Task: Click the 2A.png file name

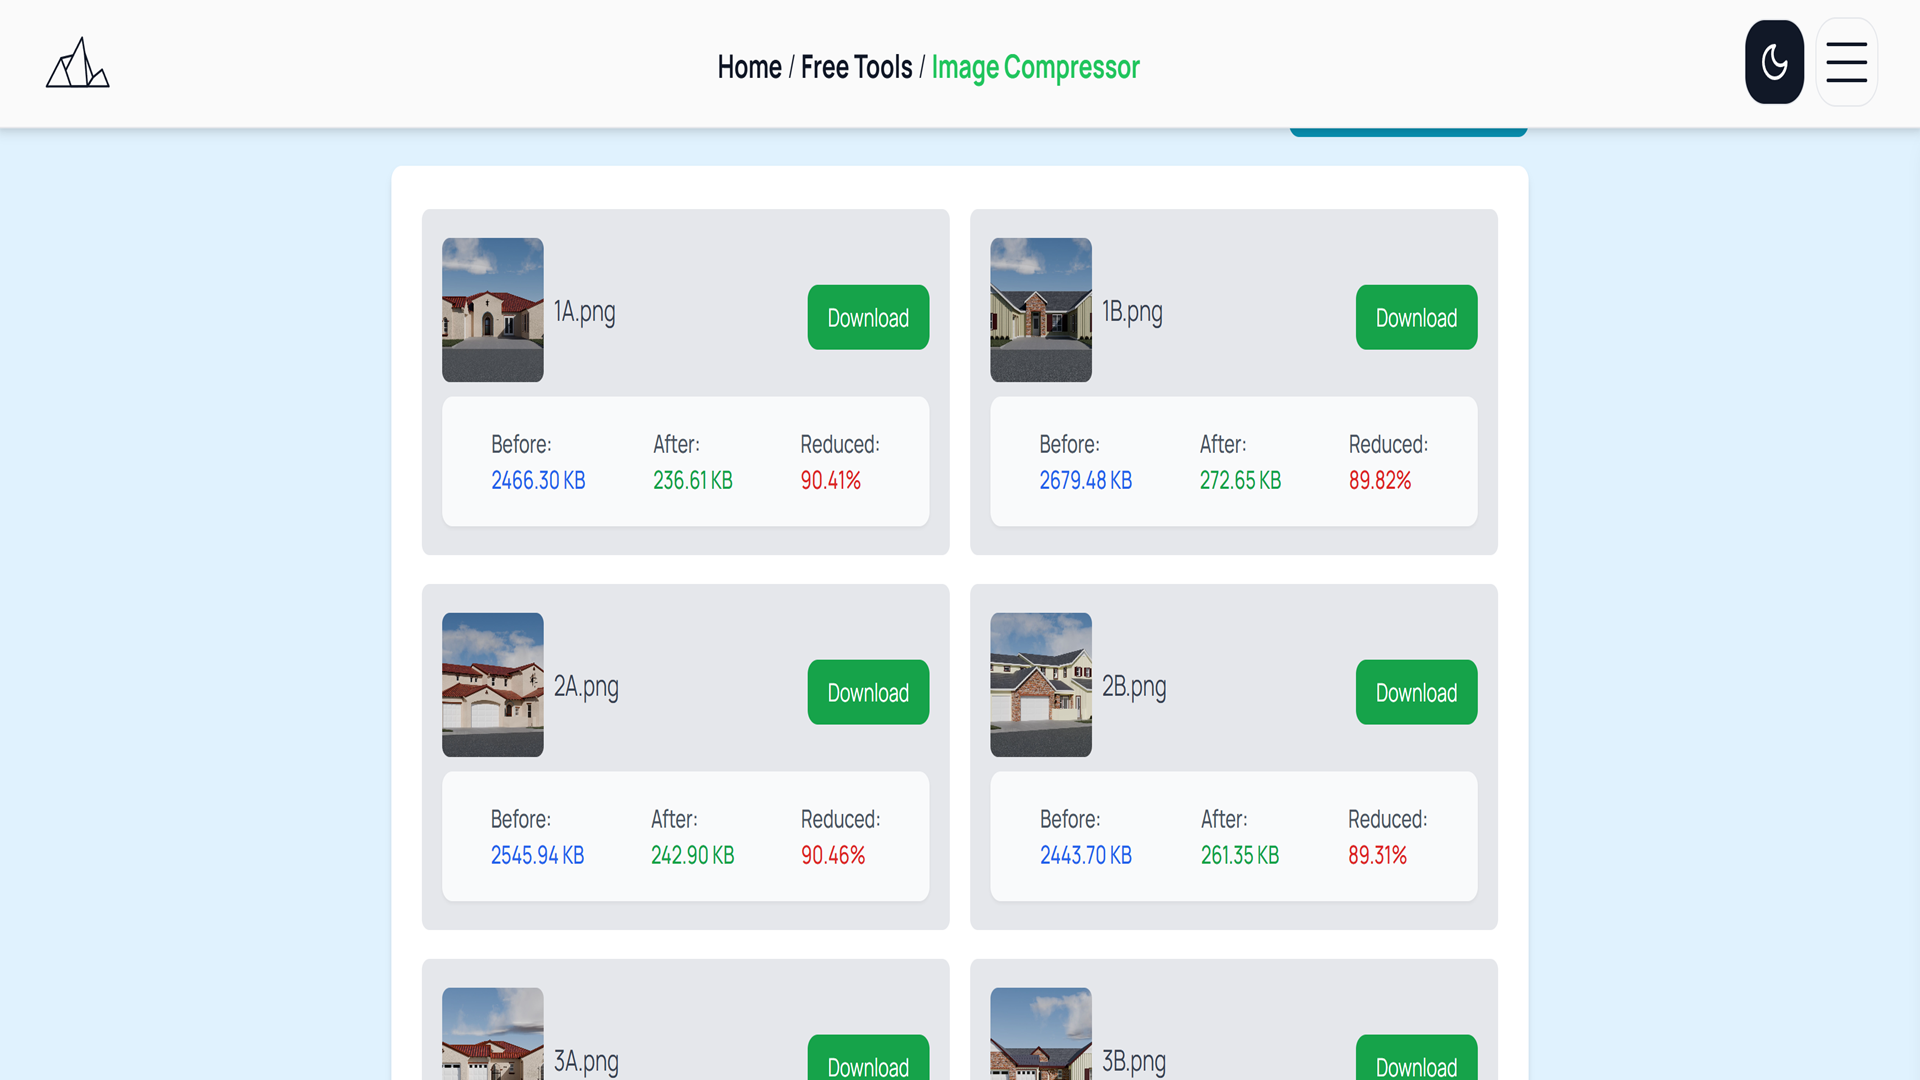Action: point(586,687)
